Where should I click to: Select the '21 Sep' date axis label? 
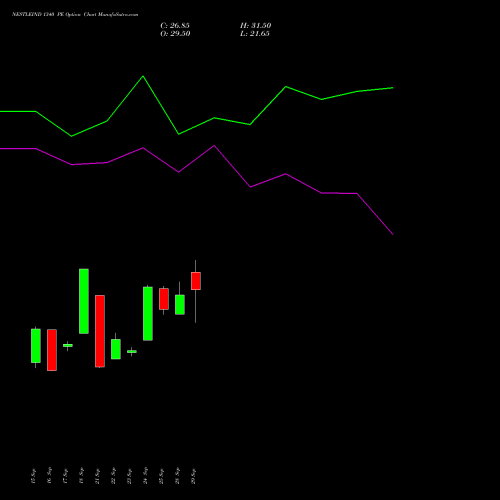(x=97, y=476)
